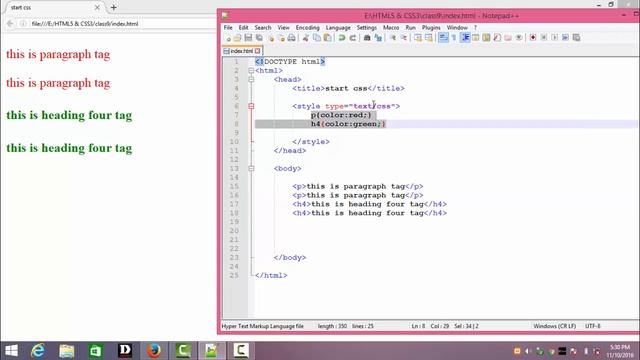Open Replace dialog from toolbar icon
Viewport: 640px width, 360px height.
pyautogui.click(x=378, y=38)
